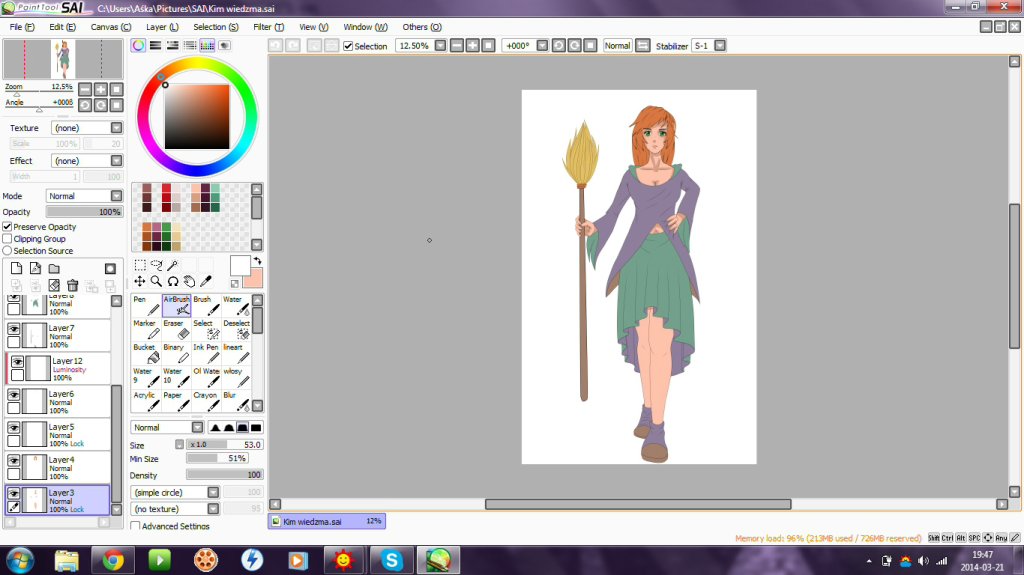Image resolution: width=1024 pixels, height=575 pixels.
Task: Select Layer5 in the layer list
Action: click(x=58, y=435)
